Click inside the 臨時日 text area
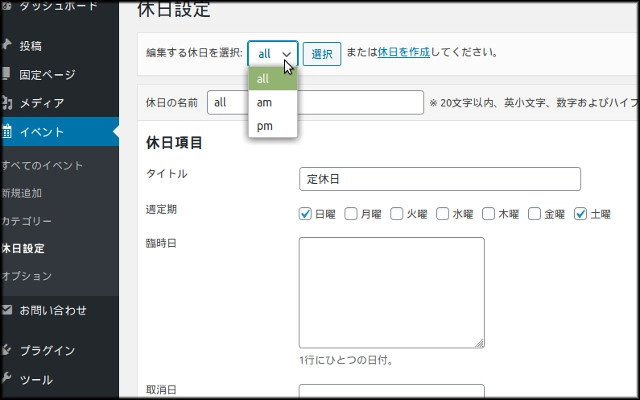 coord(391,293)
